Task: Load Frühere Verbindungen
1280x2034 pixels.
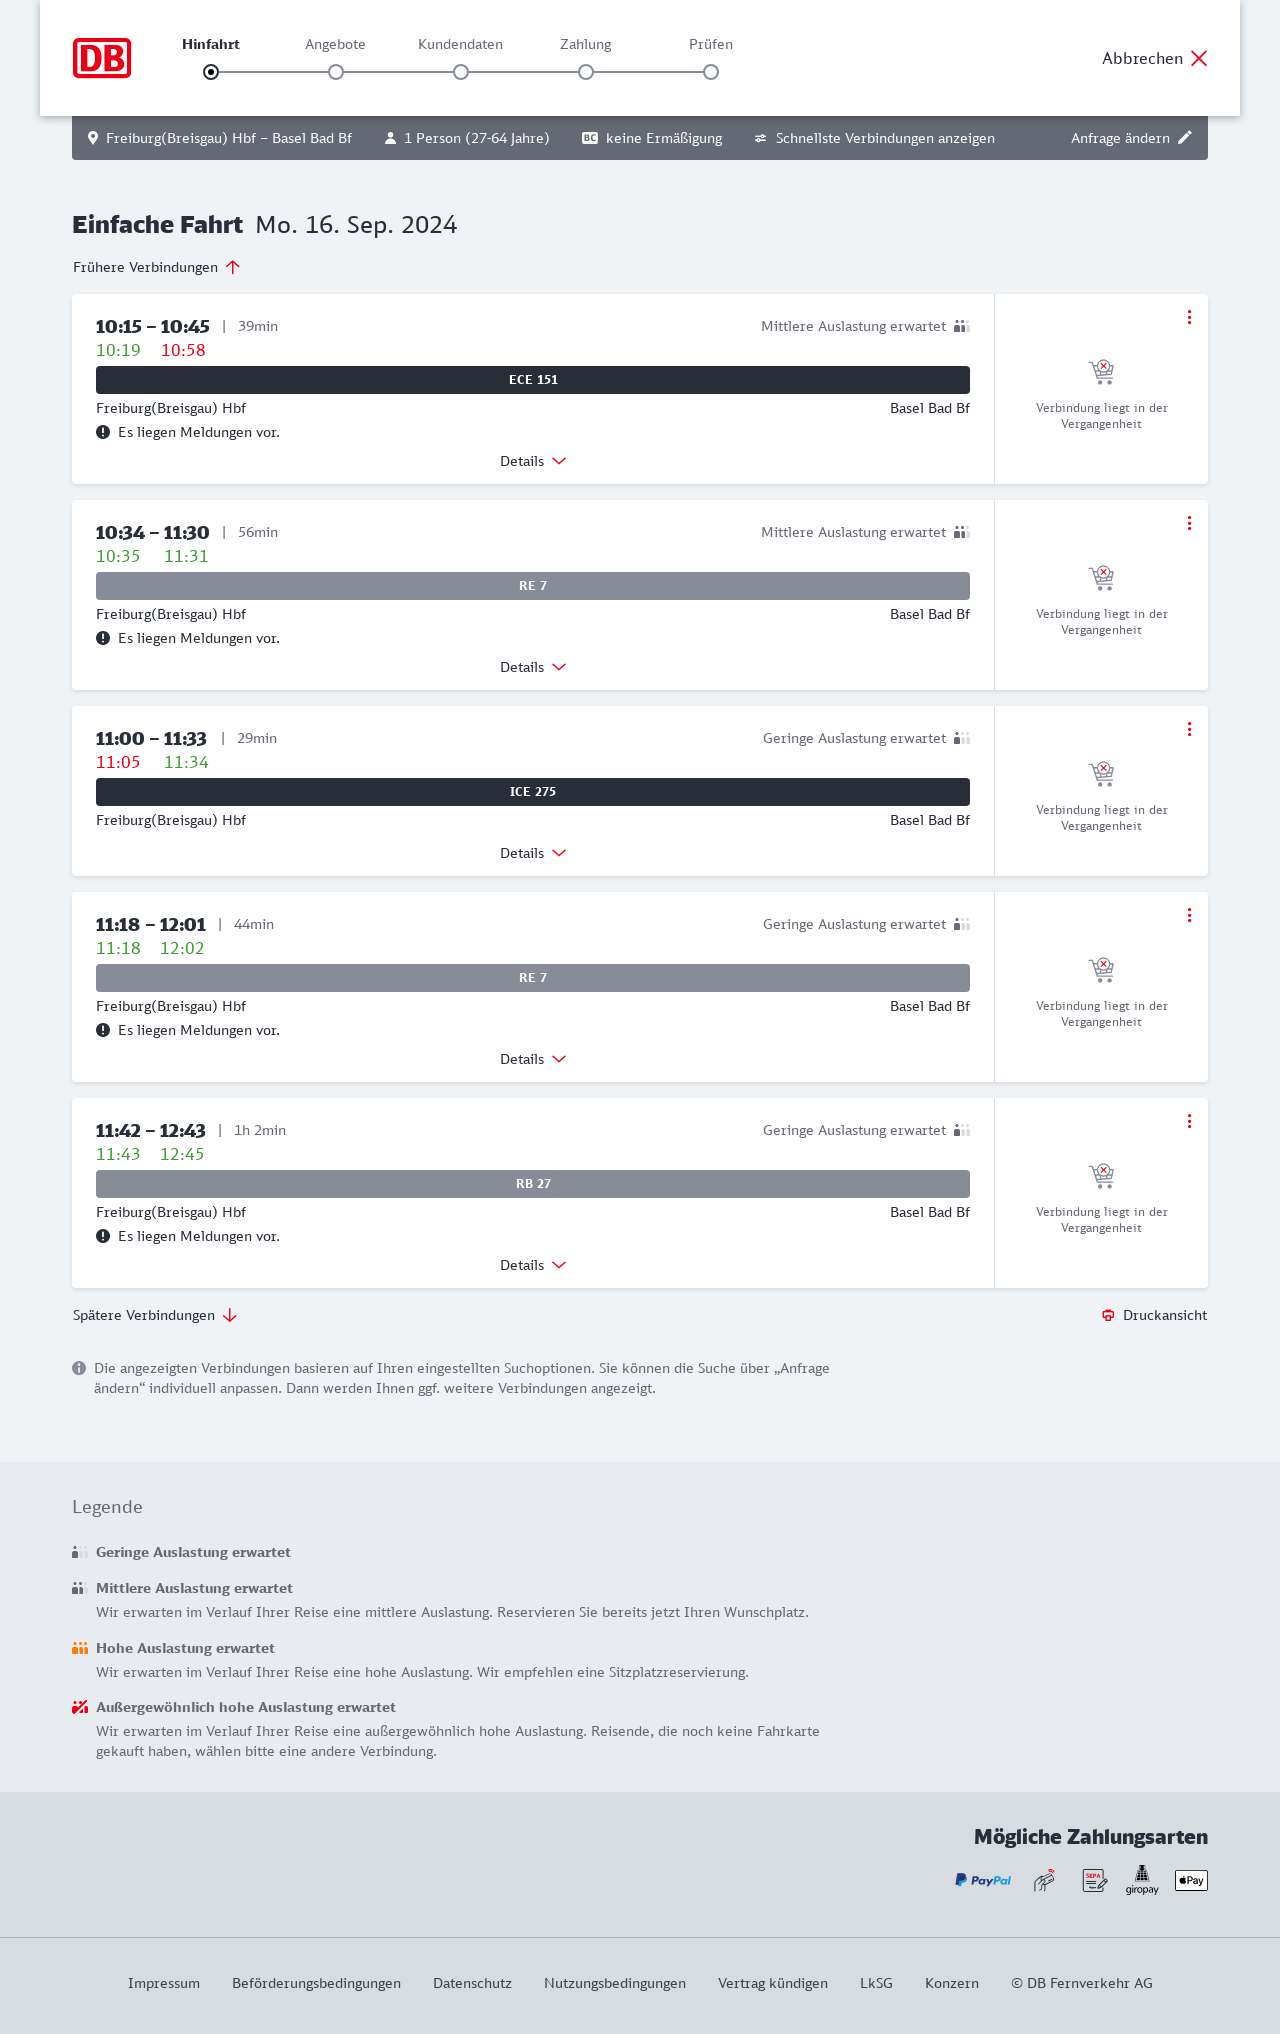Action: [x=157, y=267]
